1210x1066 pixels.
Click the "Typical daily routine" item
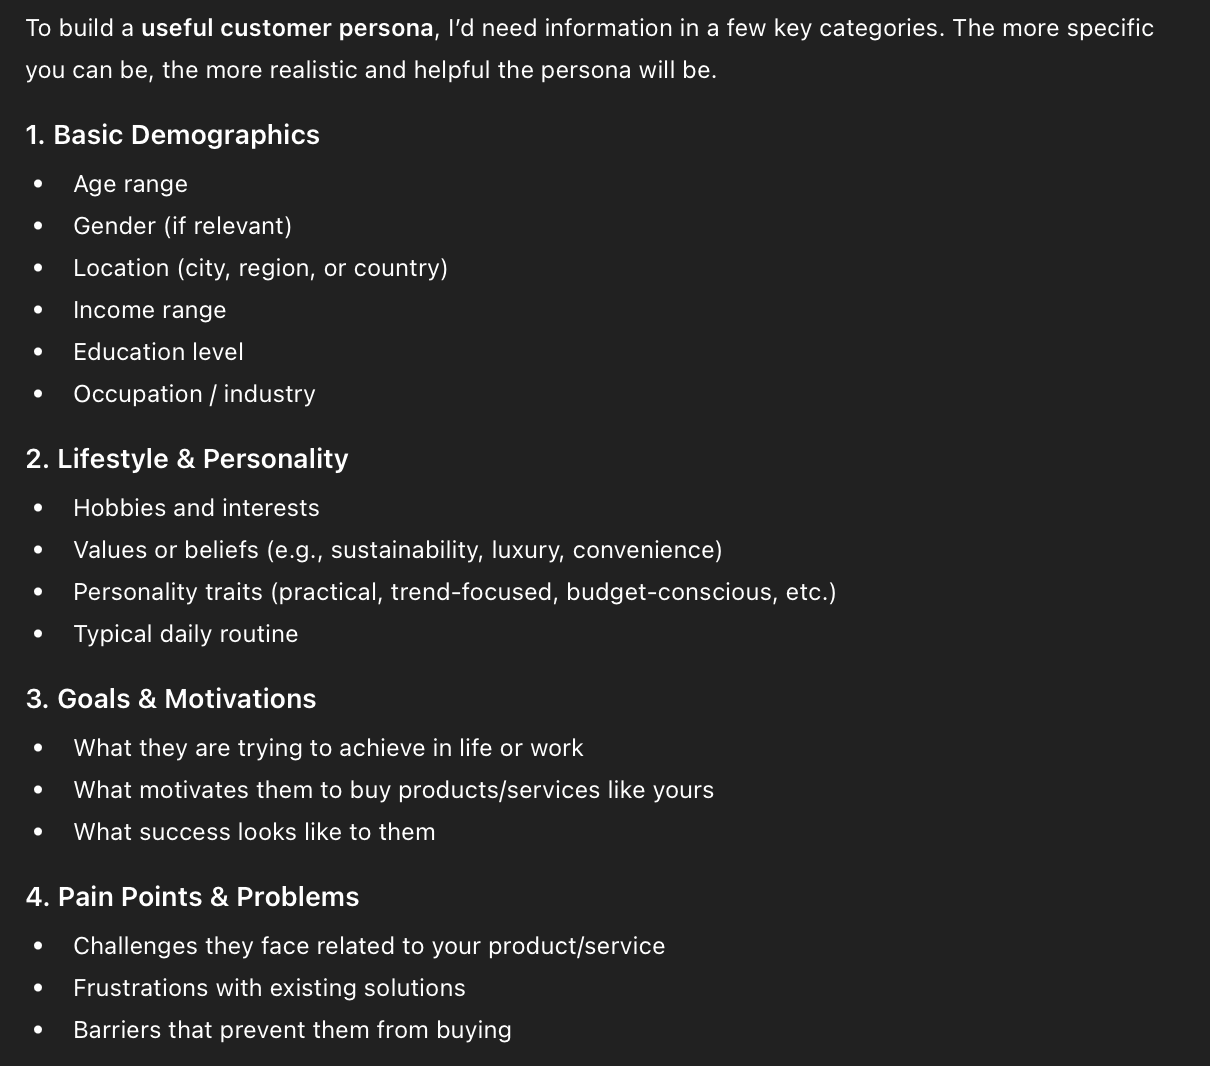tap(185, 634)
